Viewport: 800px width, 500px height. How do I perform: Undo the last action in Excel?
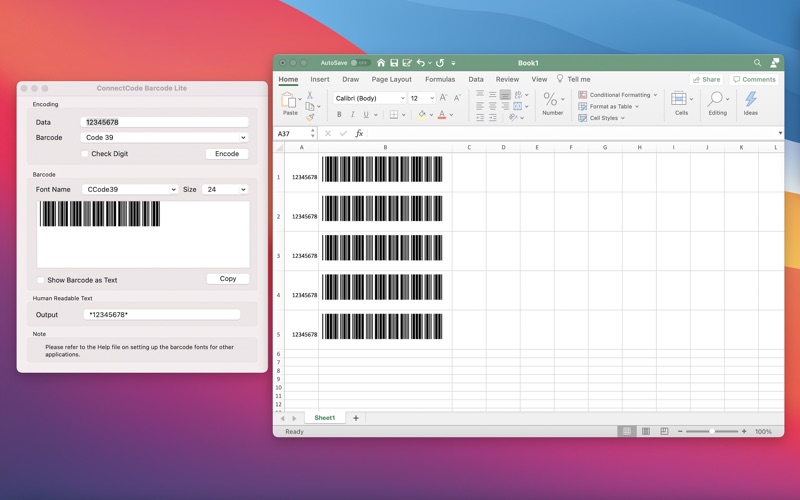(420, 63)
